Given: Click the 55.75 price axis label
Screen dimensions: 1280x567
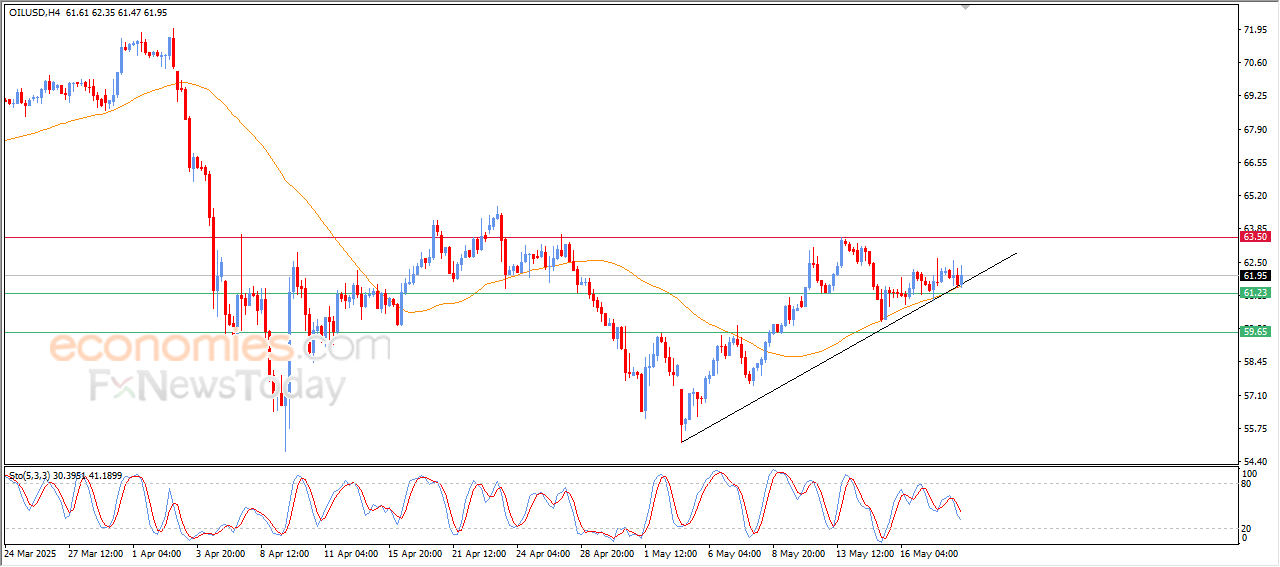Looking at the screenshot, I should tap(1255, 429).
